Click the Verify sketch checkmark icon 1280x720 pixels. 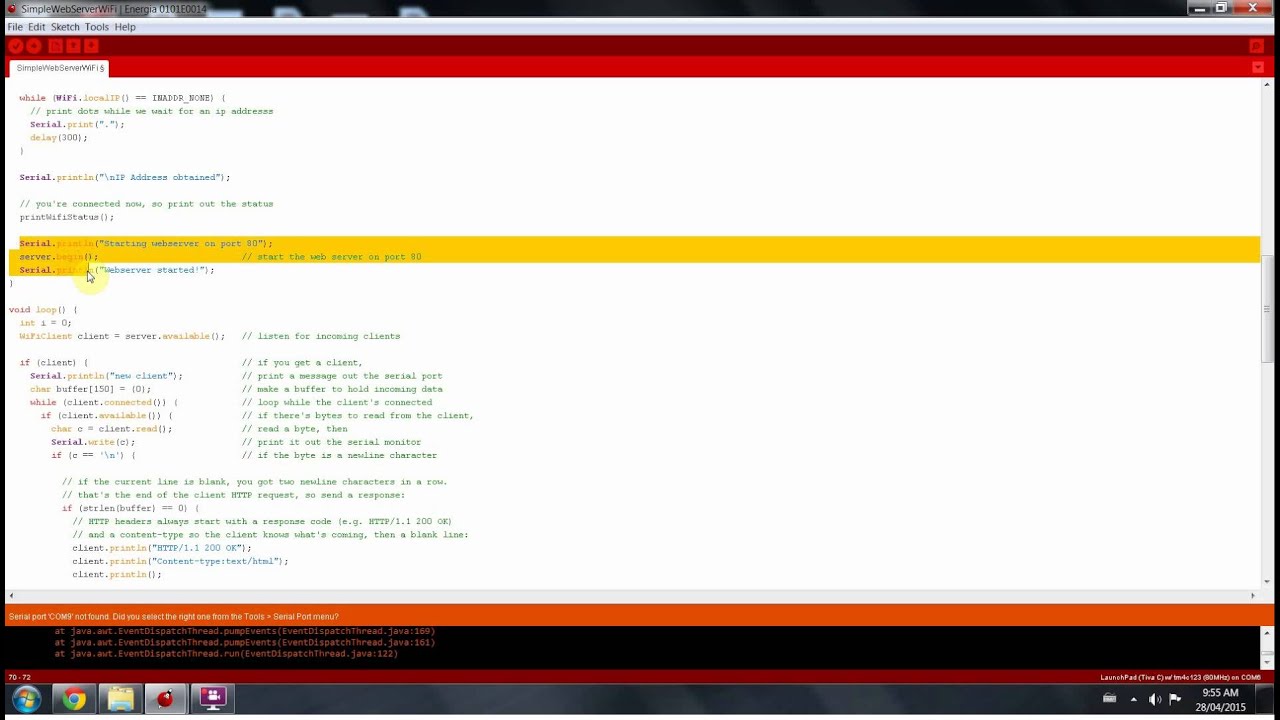(15, 46)
